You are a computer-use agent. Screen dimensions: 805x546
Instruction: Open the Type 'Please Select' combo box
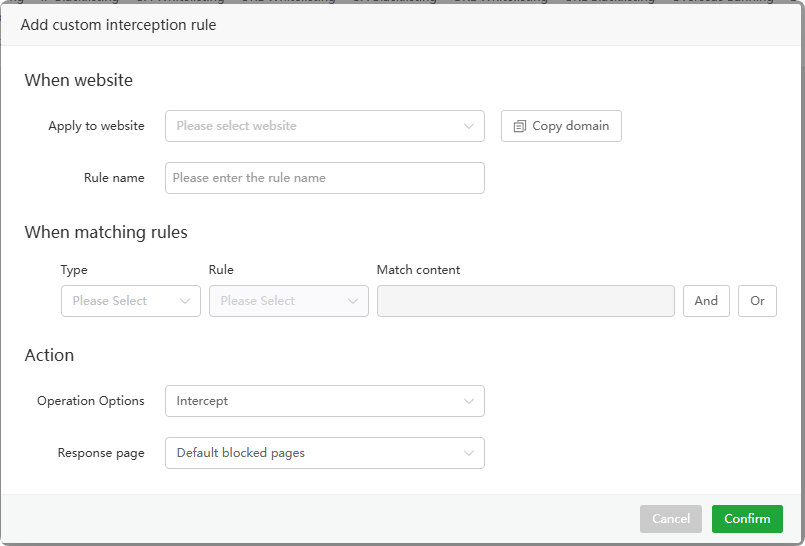120,301
